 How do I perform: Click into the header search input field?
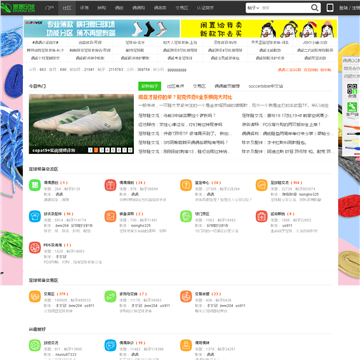[285, 8]
